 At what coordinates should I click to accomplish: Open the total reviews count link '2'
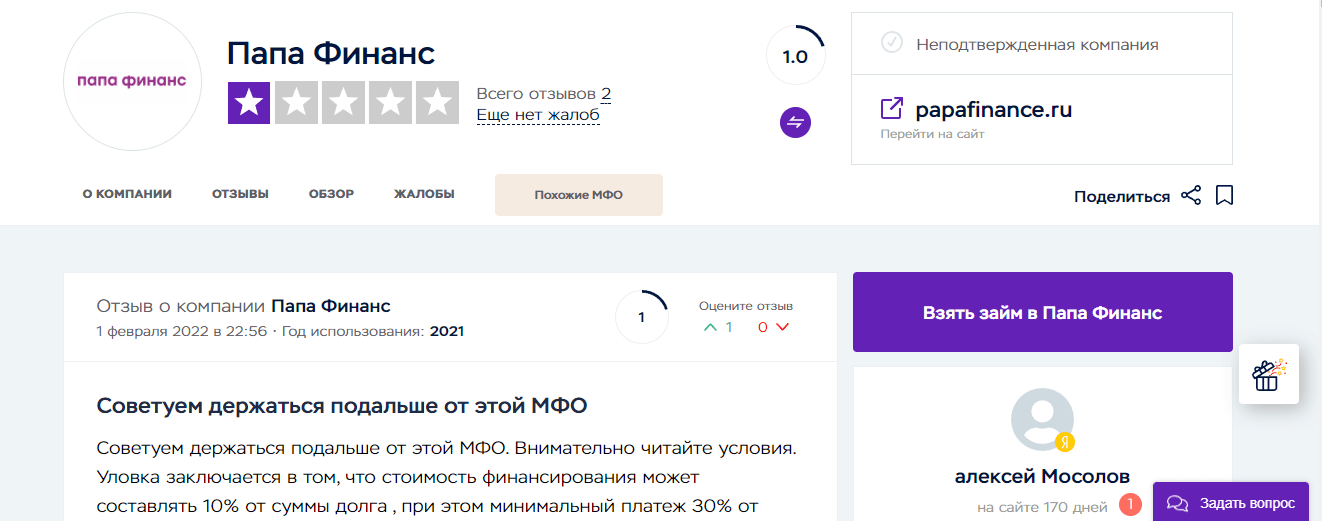[x=606, y=94]
